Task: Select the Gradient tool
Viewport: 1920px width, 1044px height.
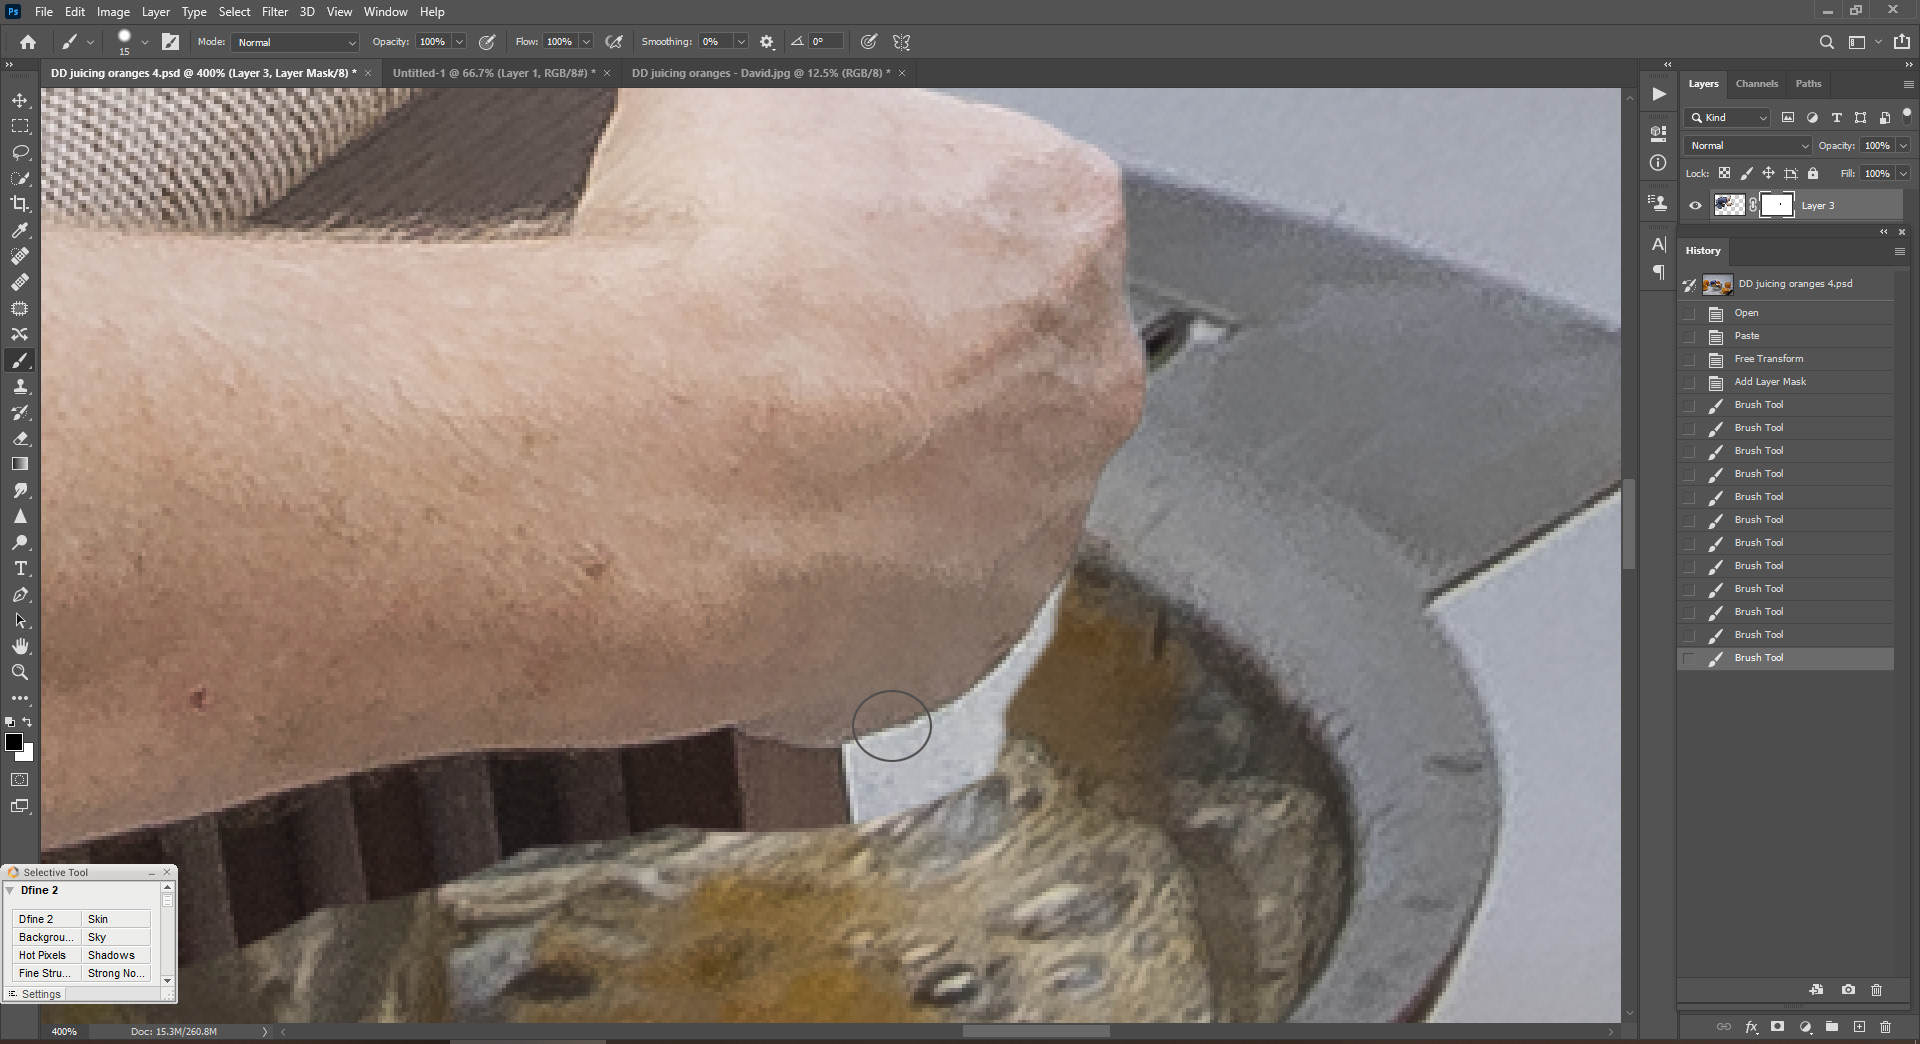Action: click(x=20, y=464)
